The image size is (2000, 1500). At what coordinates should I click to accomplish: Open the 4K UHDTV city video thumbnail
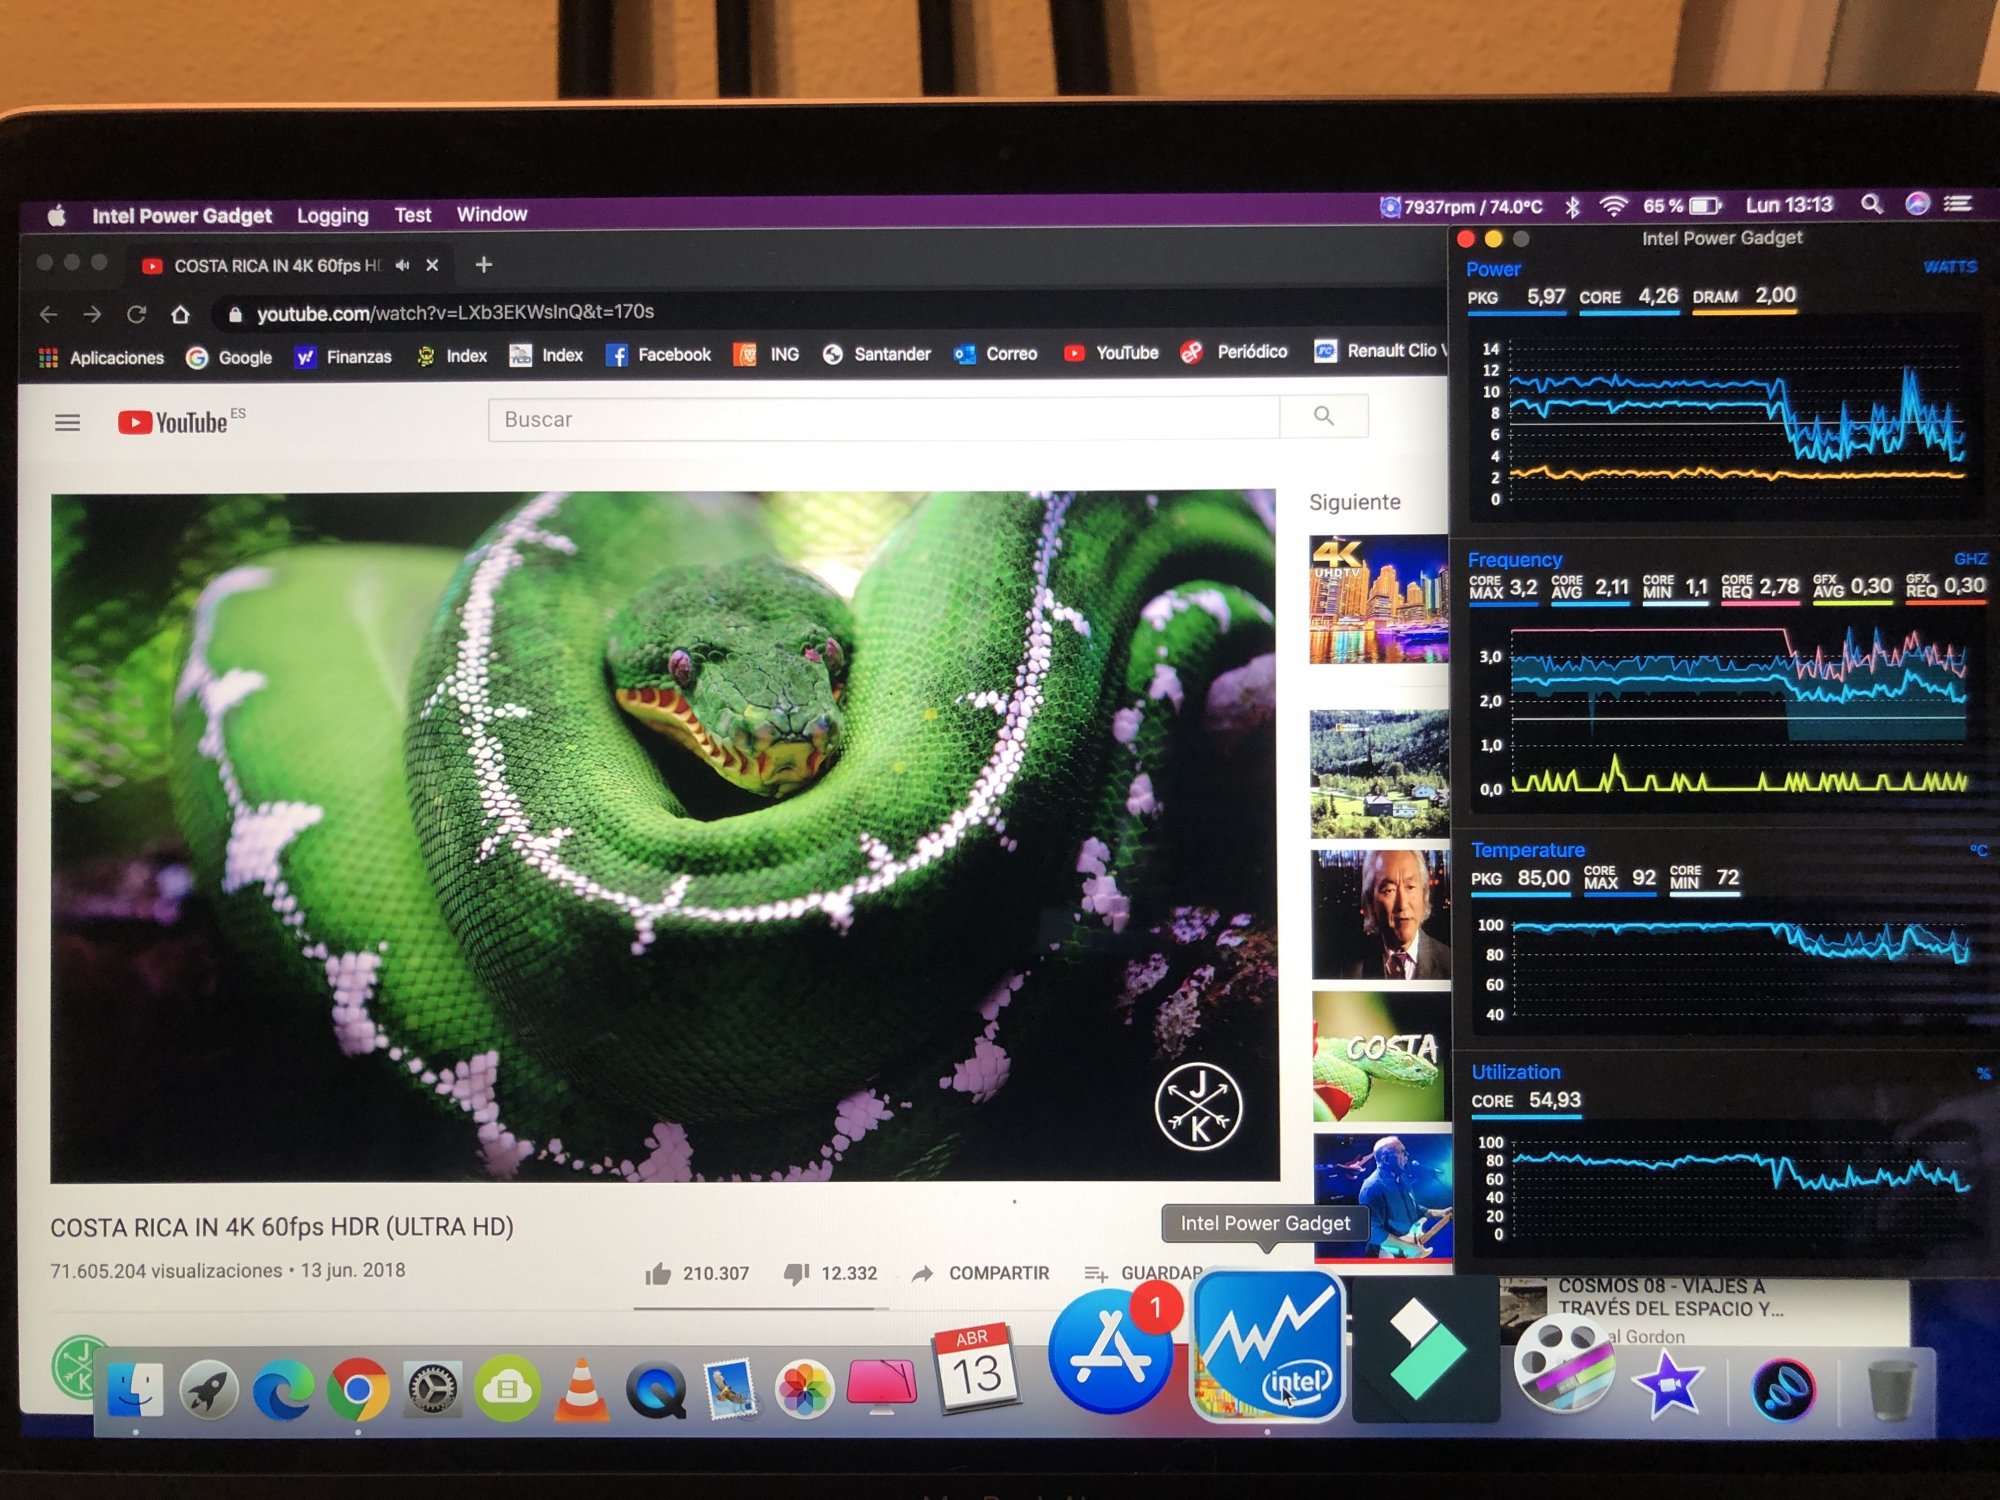[x=1378, y=599]
